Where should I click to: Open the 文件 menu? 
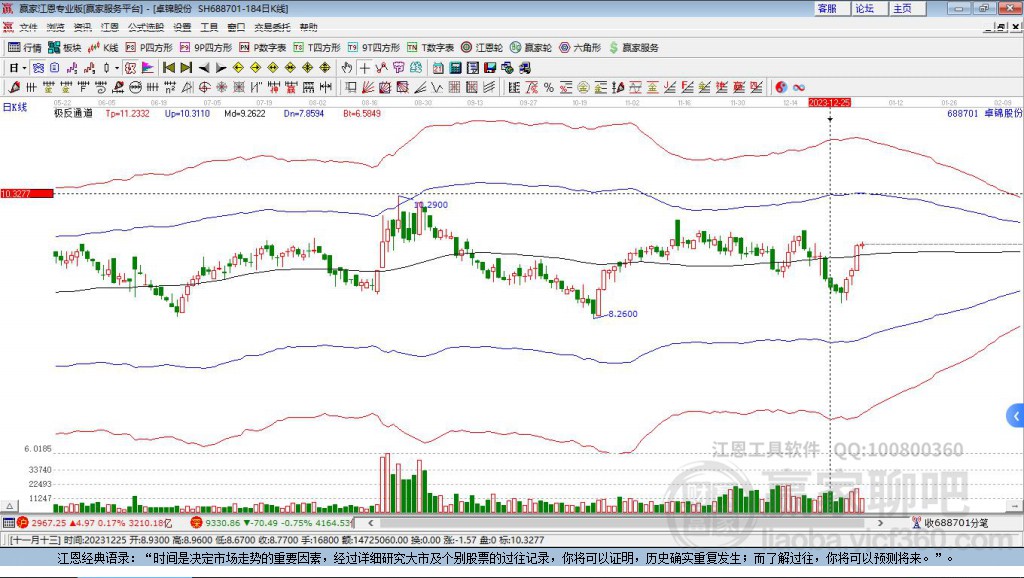tap(28, 27)
